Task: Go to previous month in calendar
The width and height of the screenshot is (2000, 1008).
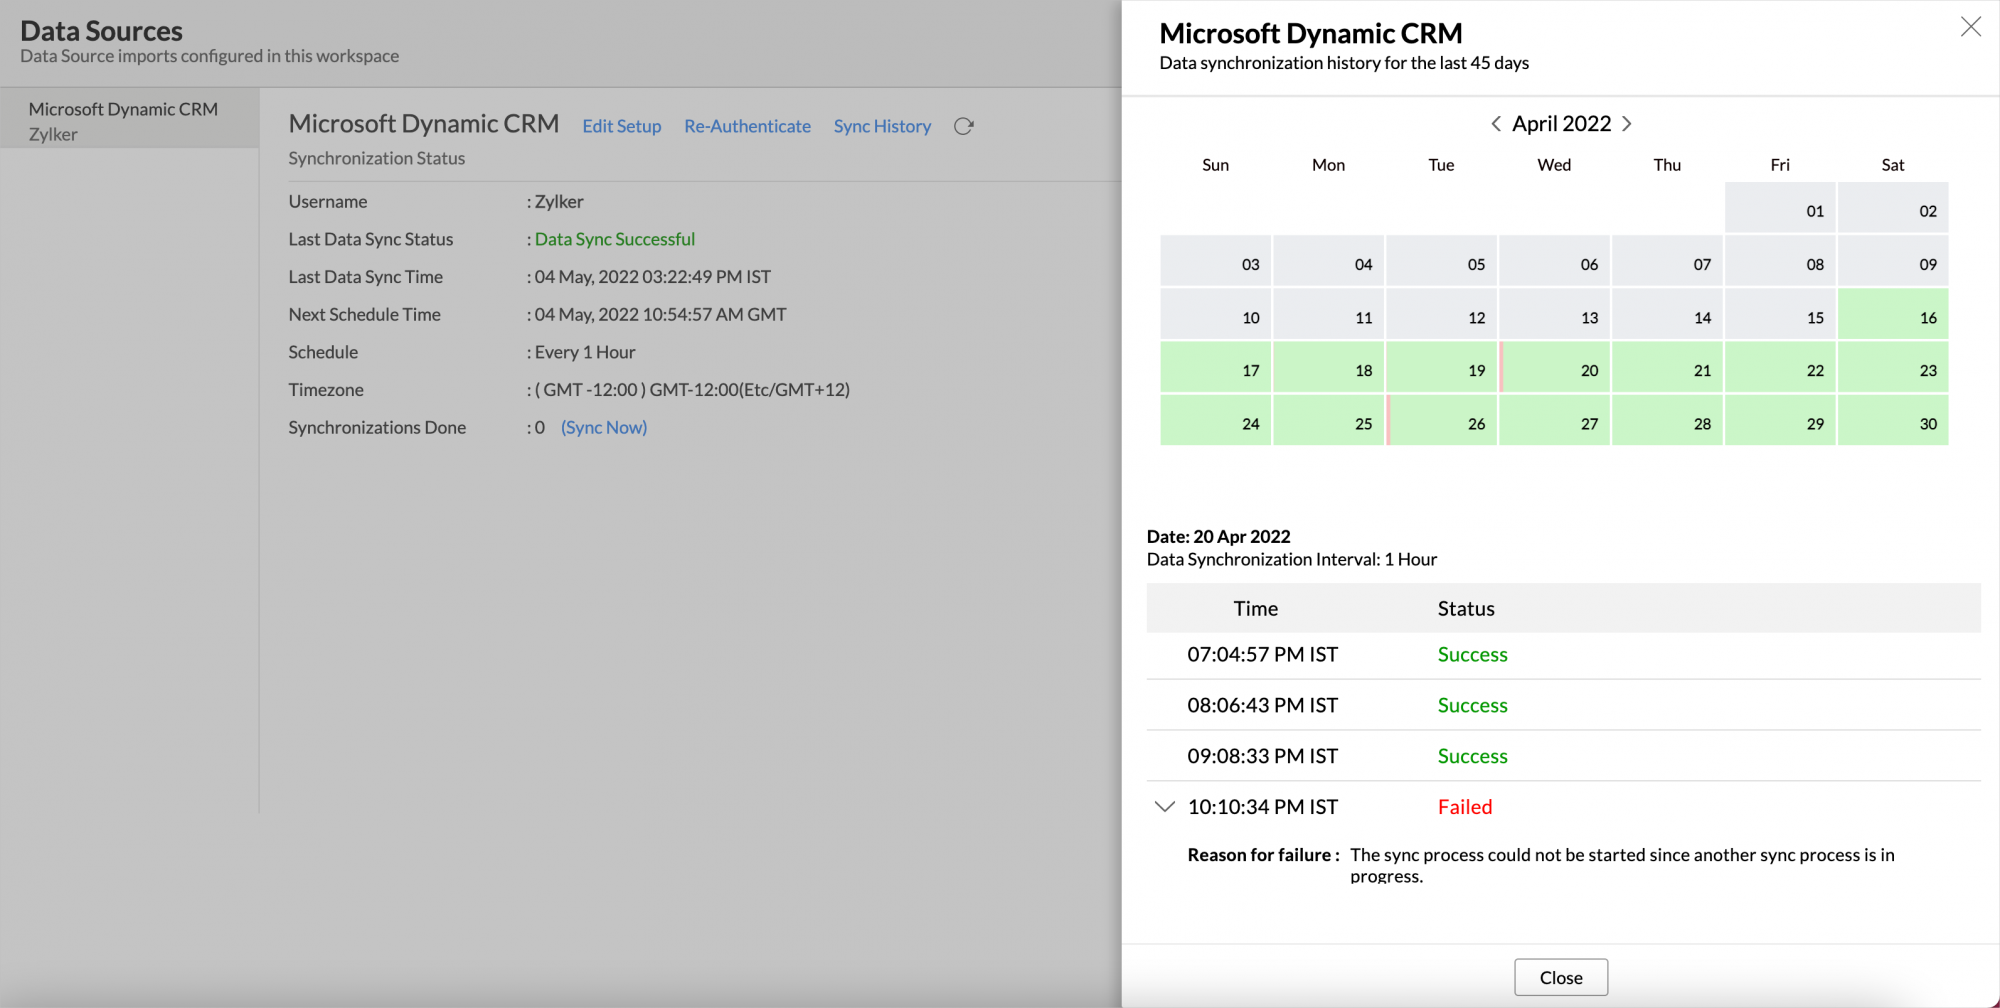Action: (x=1496, y=124)
